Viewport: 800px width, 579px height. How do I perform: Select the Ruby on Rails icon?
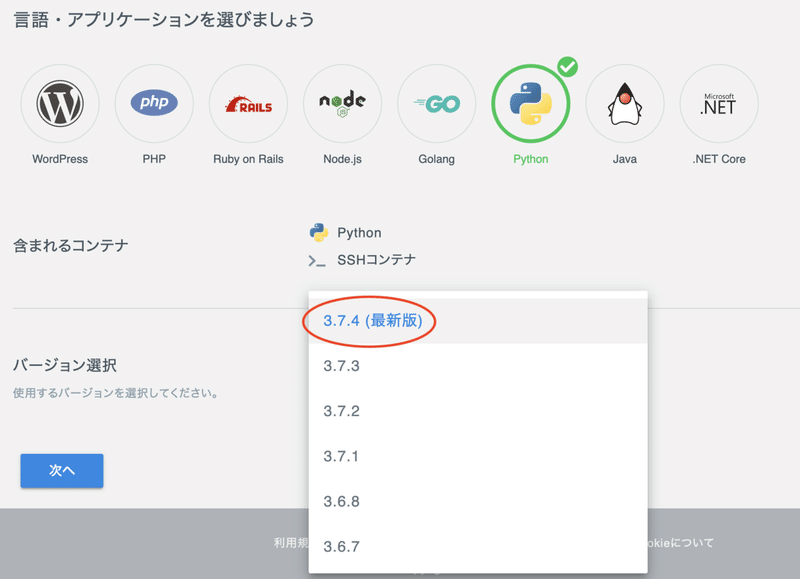click(248, 103)
